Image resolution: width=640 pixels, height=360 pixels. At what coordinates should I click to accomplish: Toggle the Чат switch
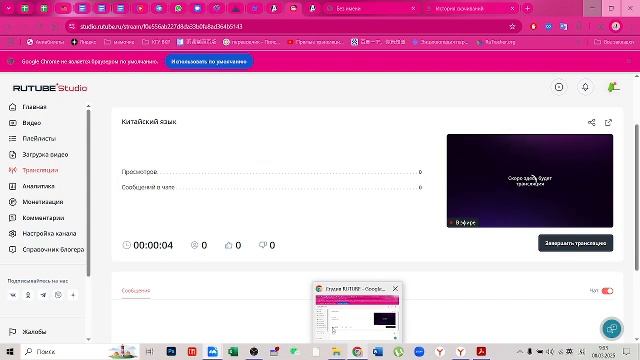(x=607, y=291)
